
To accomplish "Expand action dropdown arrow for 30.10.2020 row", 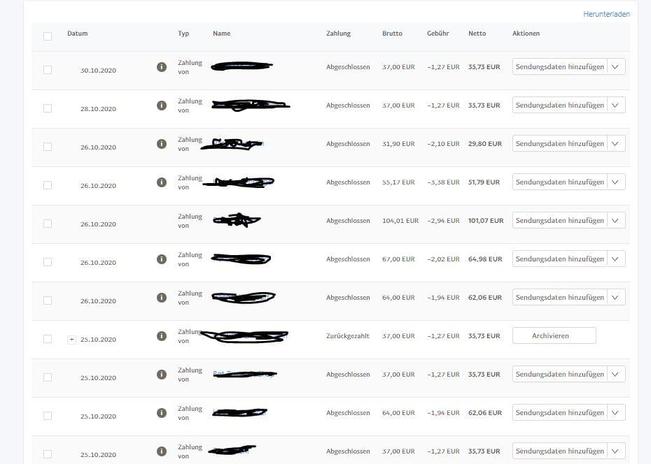I will point(616,67).
